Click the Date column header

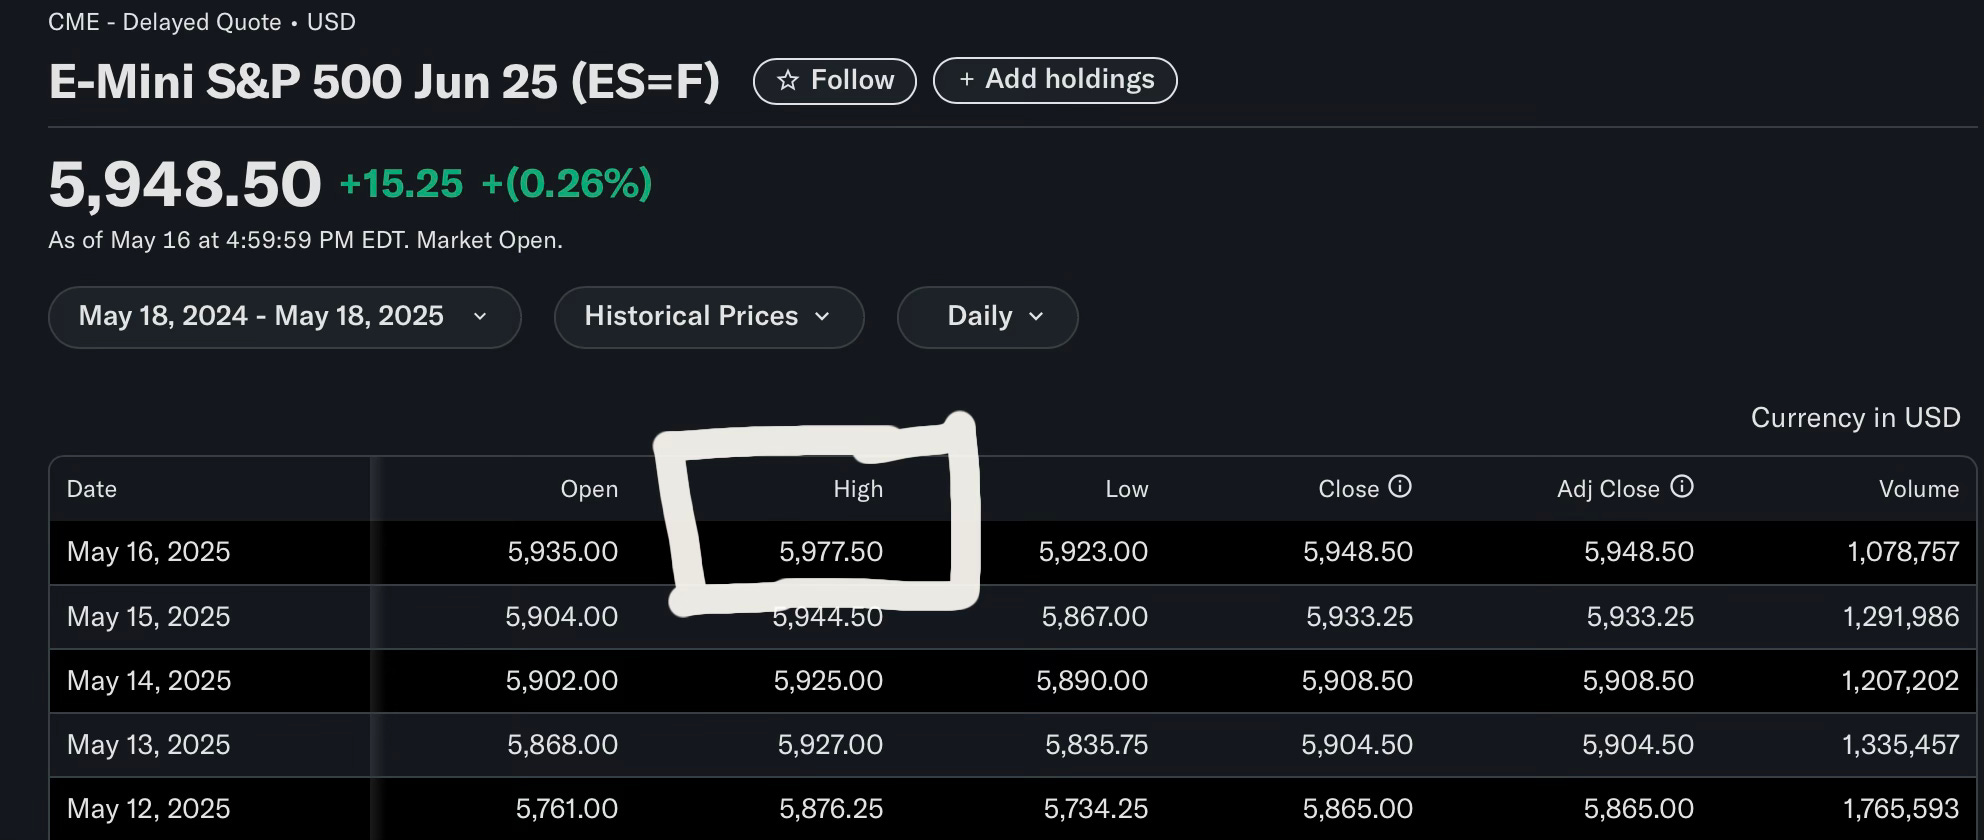click(92, 489)
